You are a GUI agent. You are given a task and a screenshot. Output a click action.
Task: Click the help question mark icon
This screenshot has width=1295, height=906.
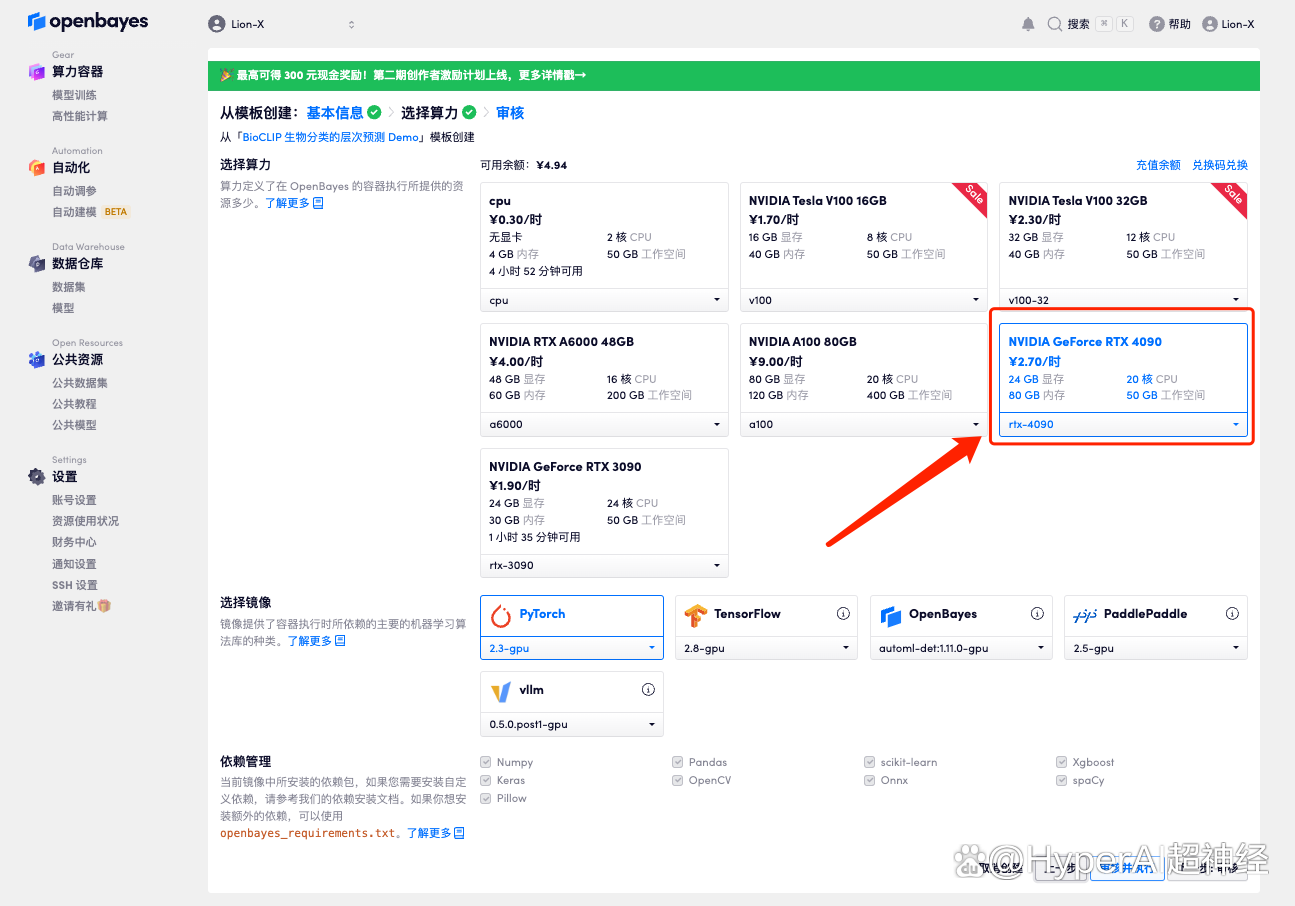1156,24
